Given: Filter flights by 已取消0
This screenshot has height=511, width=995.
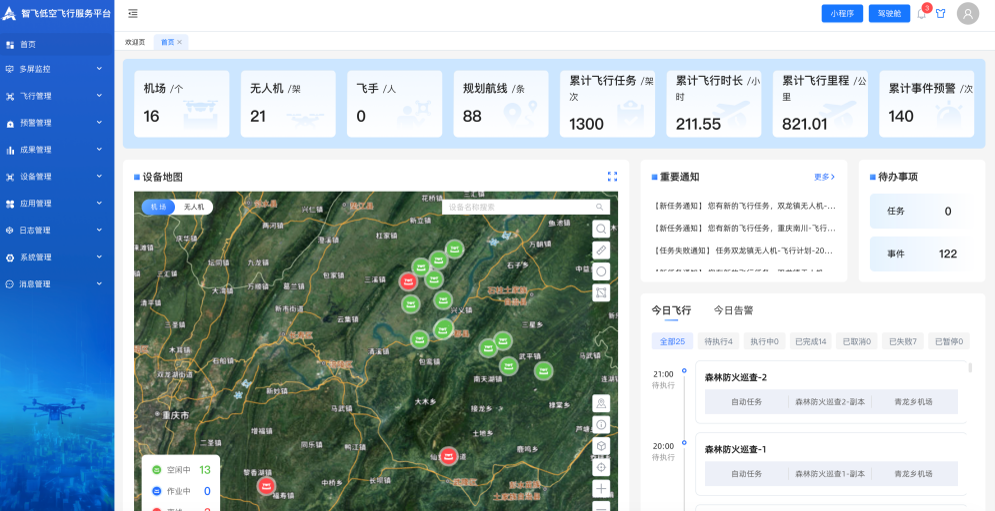Looking at the screenshot, I should (x=857, y=342).
